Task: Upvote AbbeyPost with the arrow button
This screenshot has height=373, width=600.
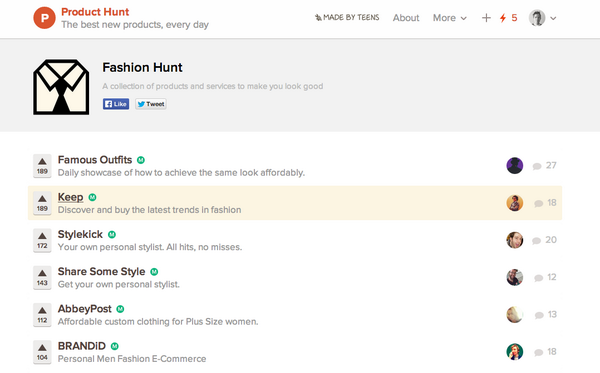Action: [x=42, y=314]
